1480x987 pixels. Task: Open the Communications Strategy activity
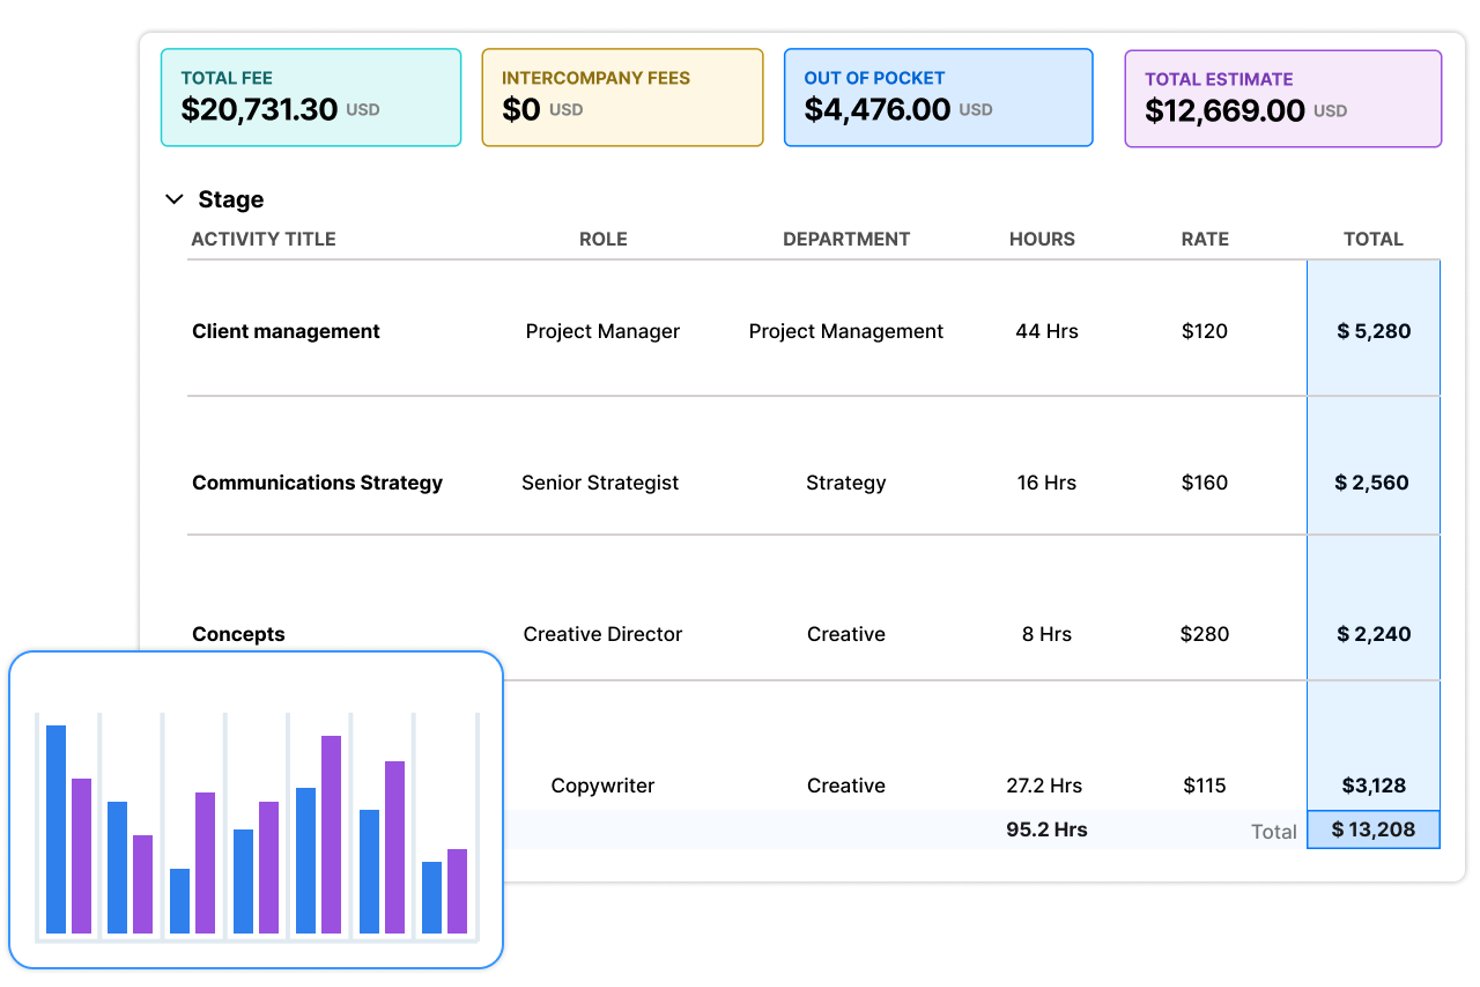tap(317, 482)
